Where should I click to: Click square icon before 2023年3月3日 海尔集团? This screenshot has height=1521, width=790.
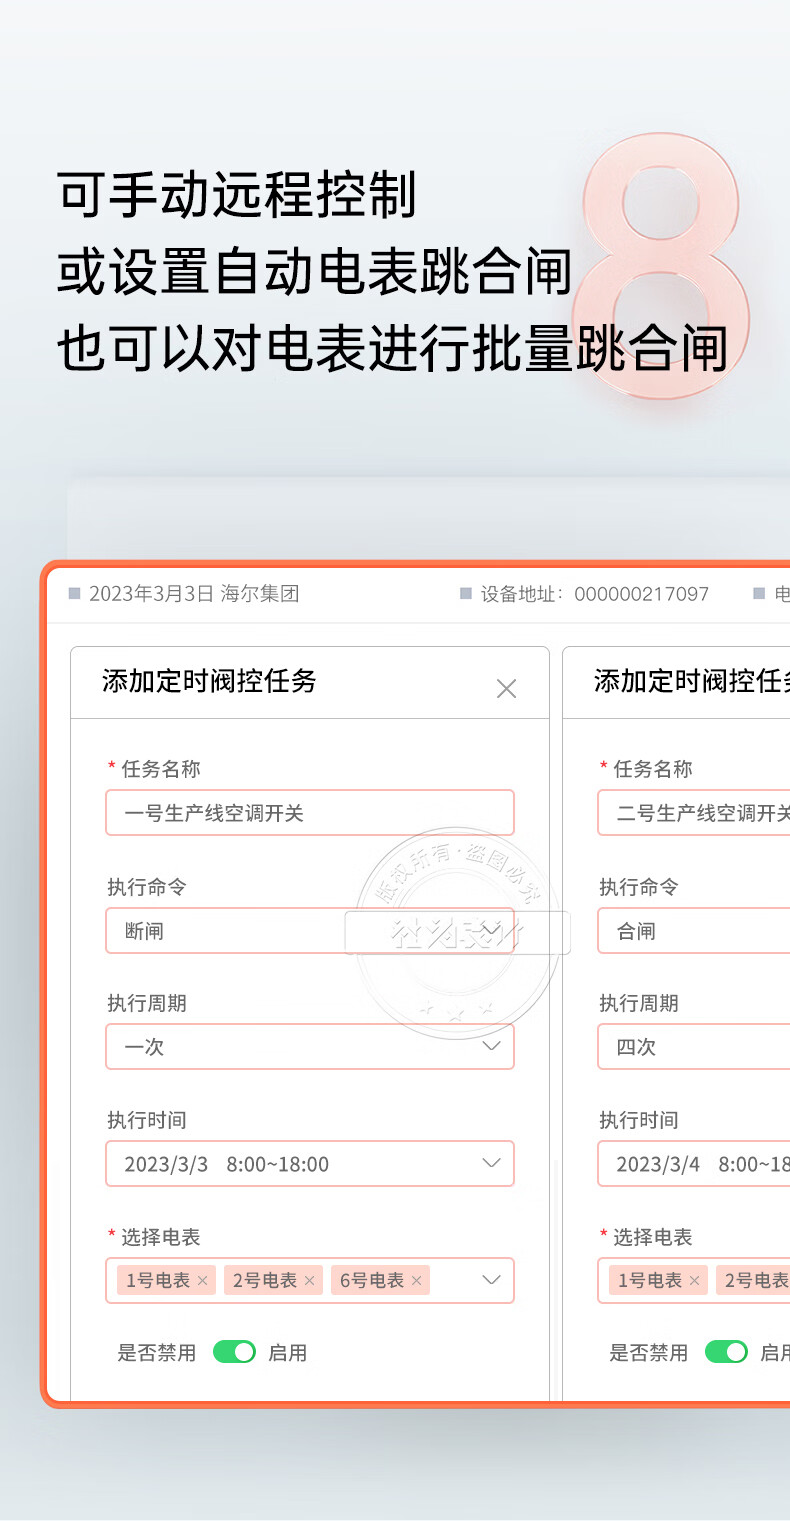(74, 594)
